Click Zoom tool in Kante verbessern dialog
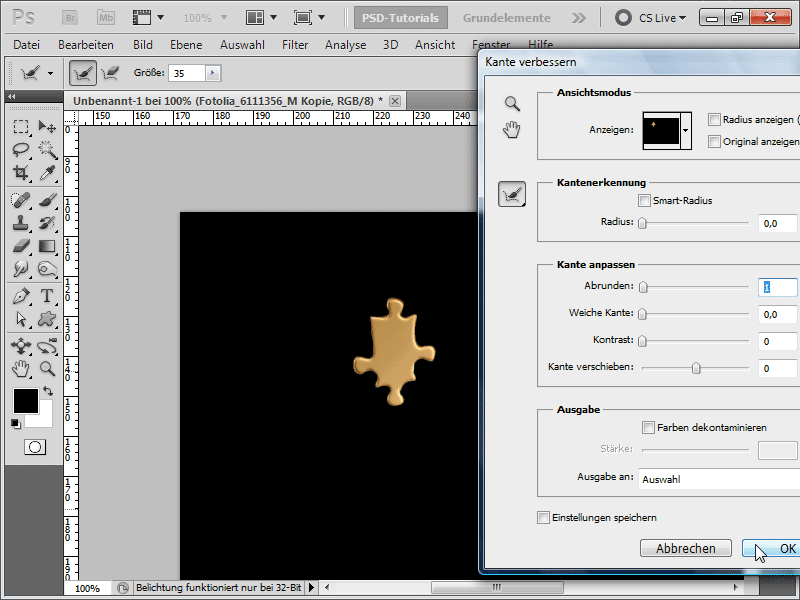Viewport: 800px width, 600px height. 512,104
